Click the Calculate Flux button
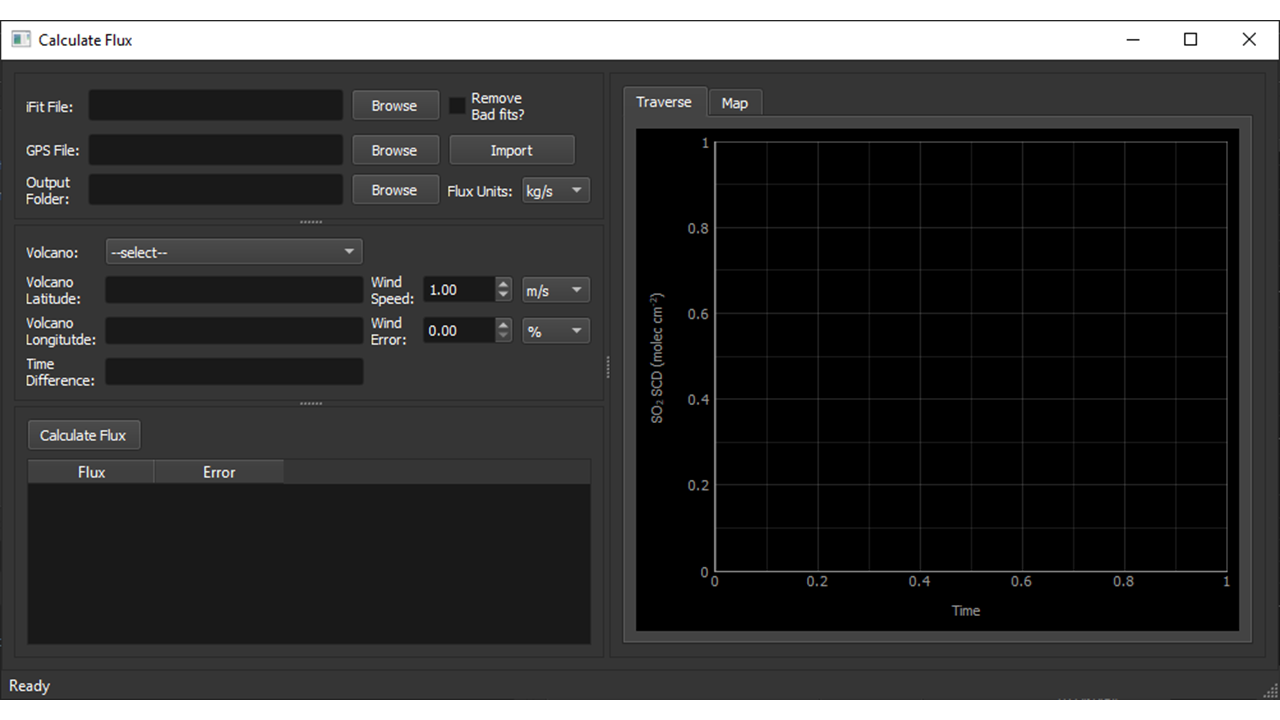 (x=84, y=435)
